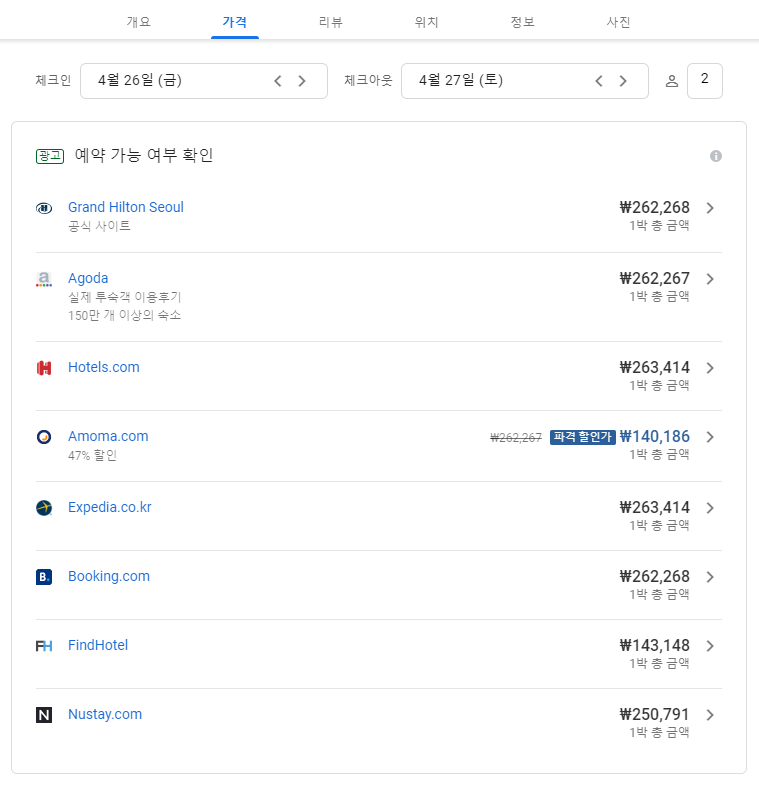Click the Booking.com logo icon

44,577
